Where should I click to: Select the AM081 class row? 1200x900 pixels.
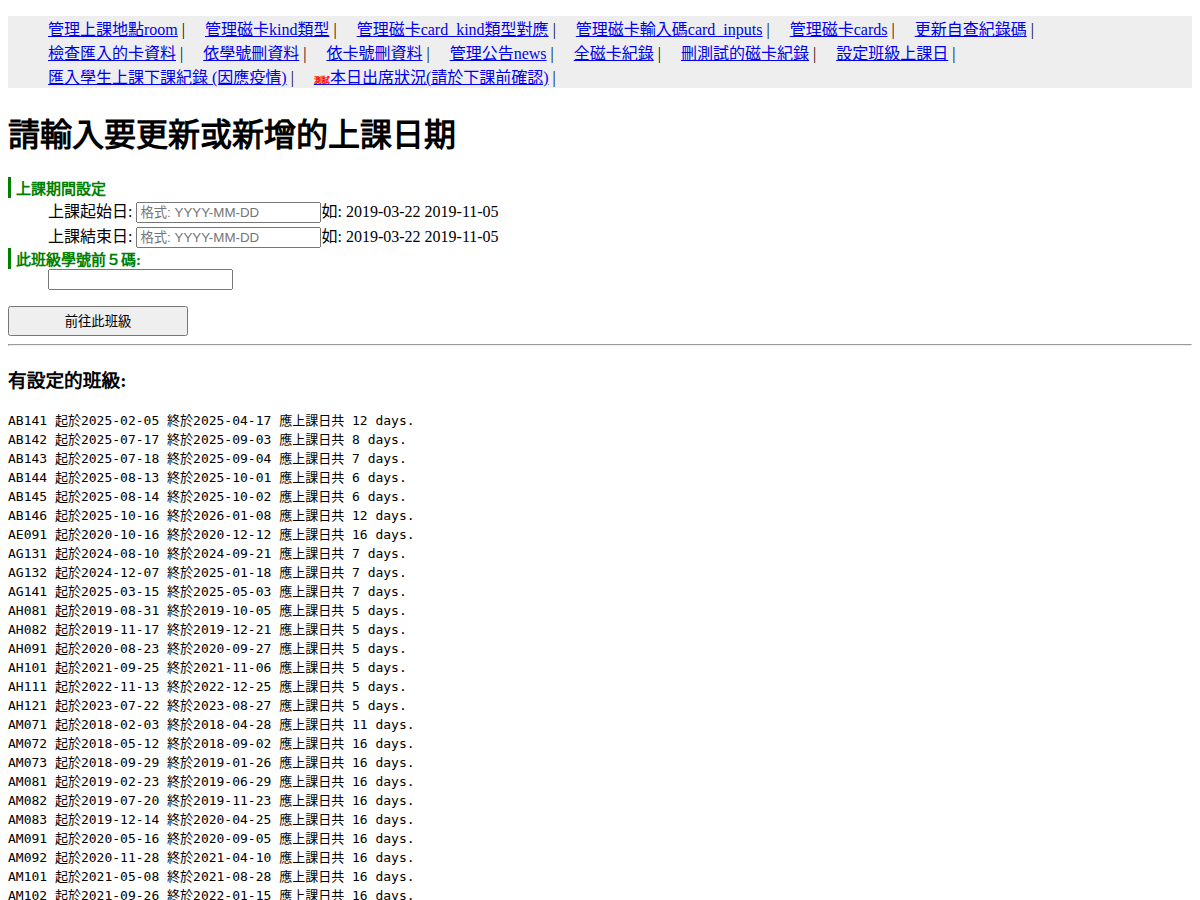[x=211, y=782]
